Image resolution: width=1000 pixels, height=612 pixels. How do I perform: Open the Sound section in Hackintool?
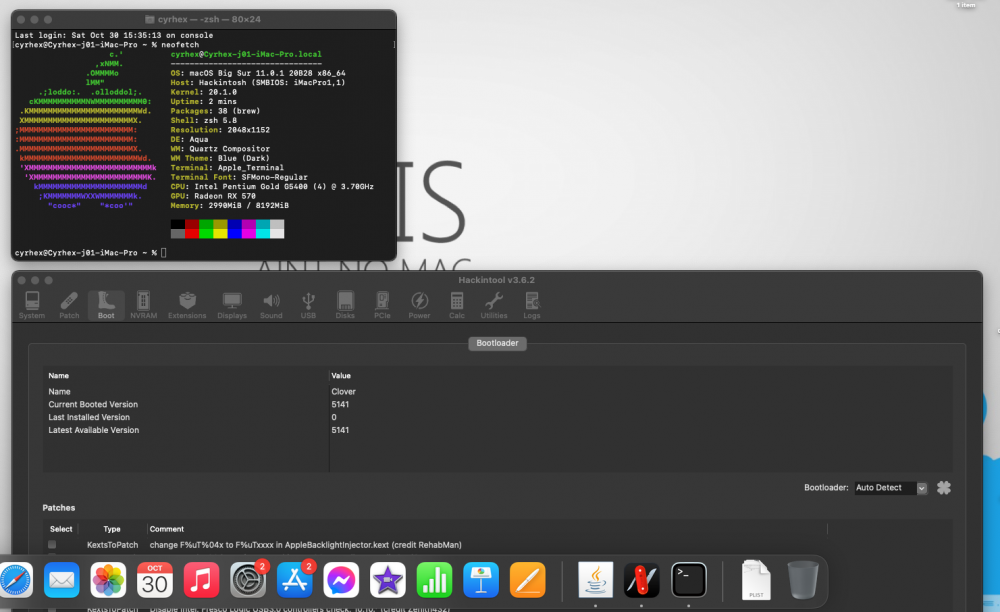click(271, 305)
